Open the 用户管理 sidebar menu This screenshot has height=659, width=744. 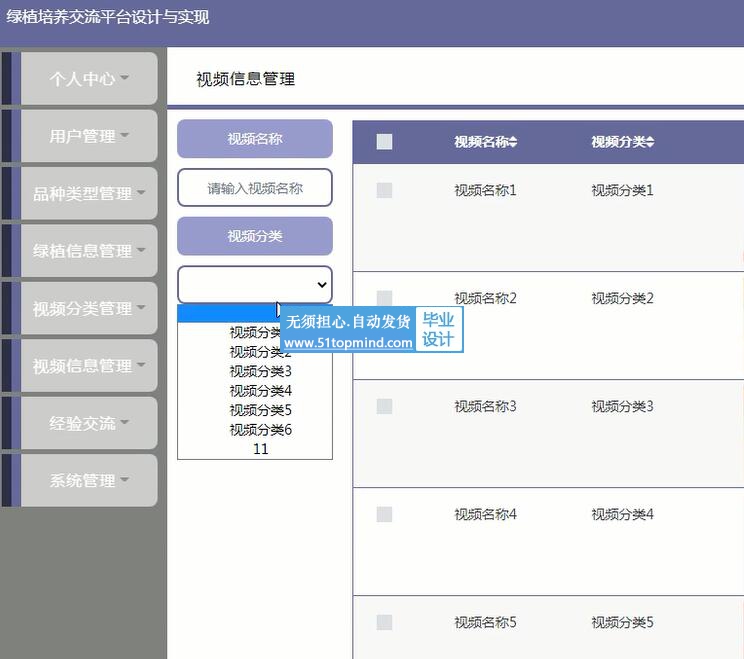click(x=89, y=136)
